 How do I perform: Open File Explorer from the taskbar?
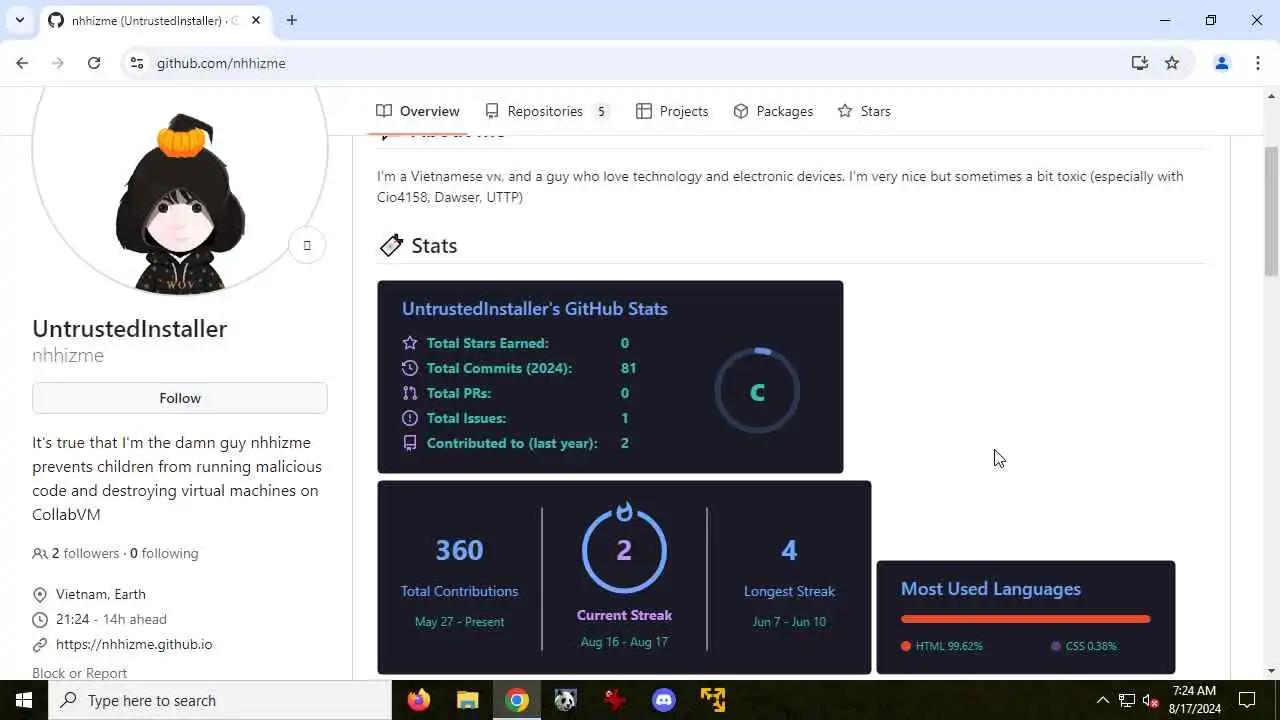[468, 700]
